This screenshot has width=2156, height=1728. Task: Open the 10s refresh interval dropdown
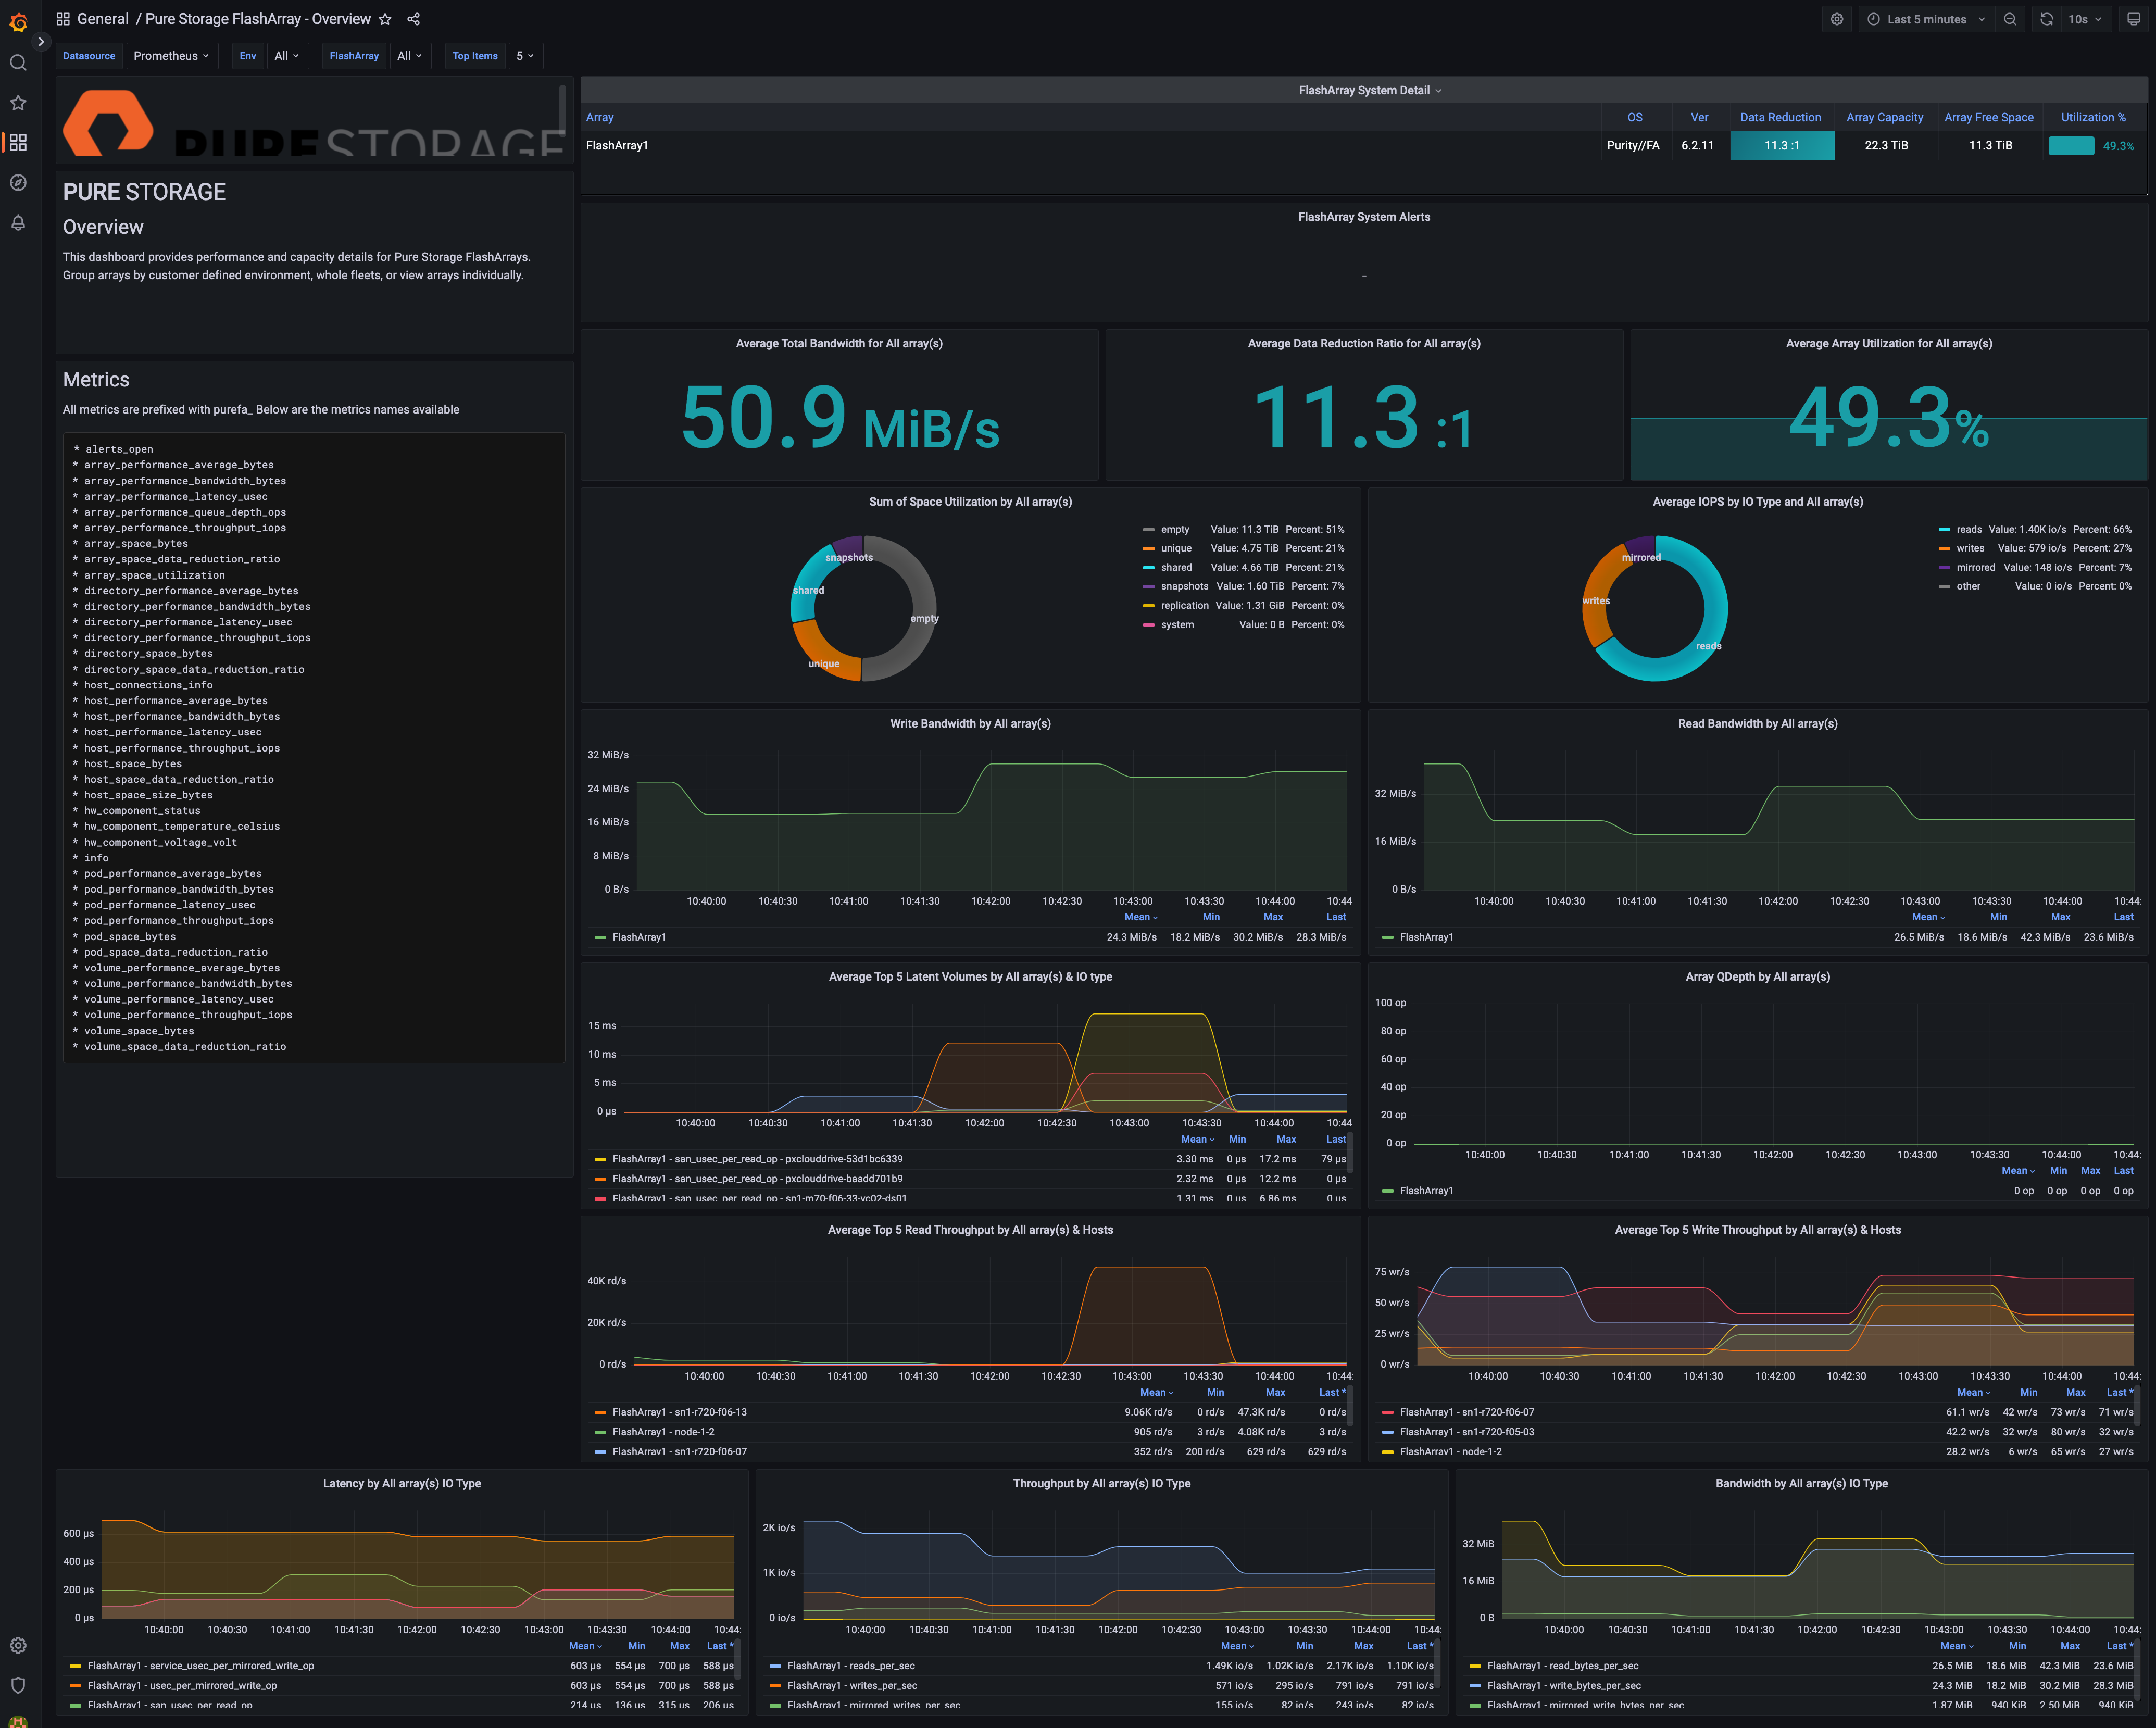pyautogui.click(x=2085, y=19)
